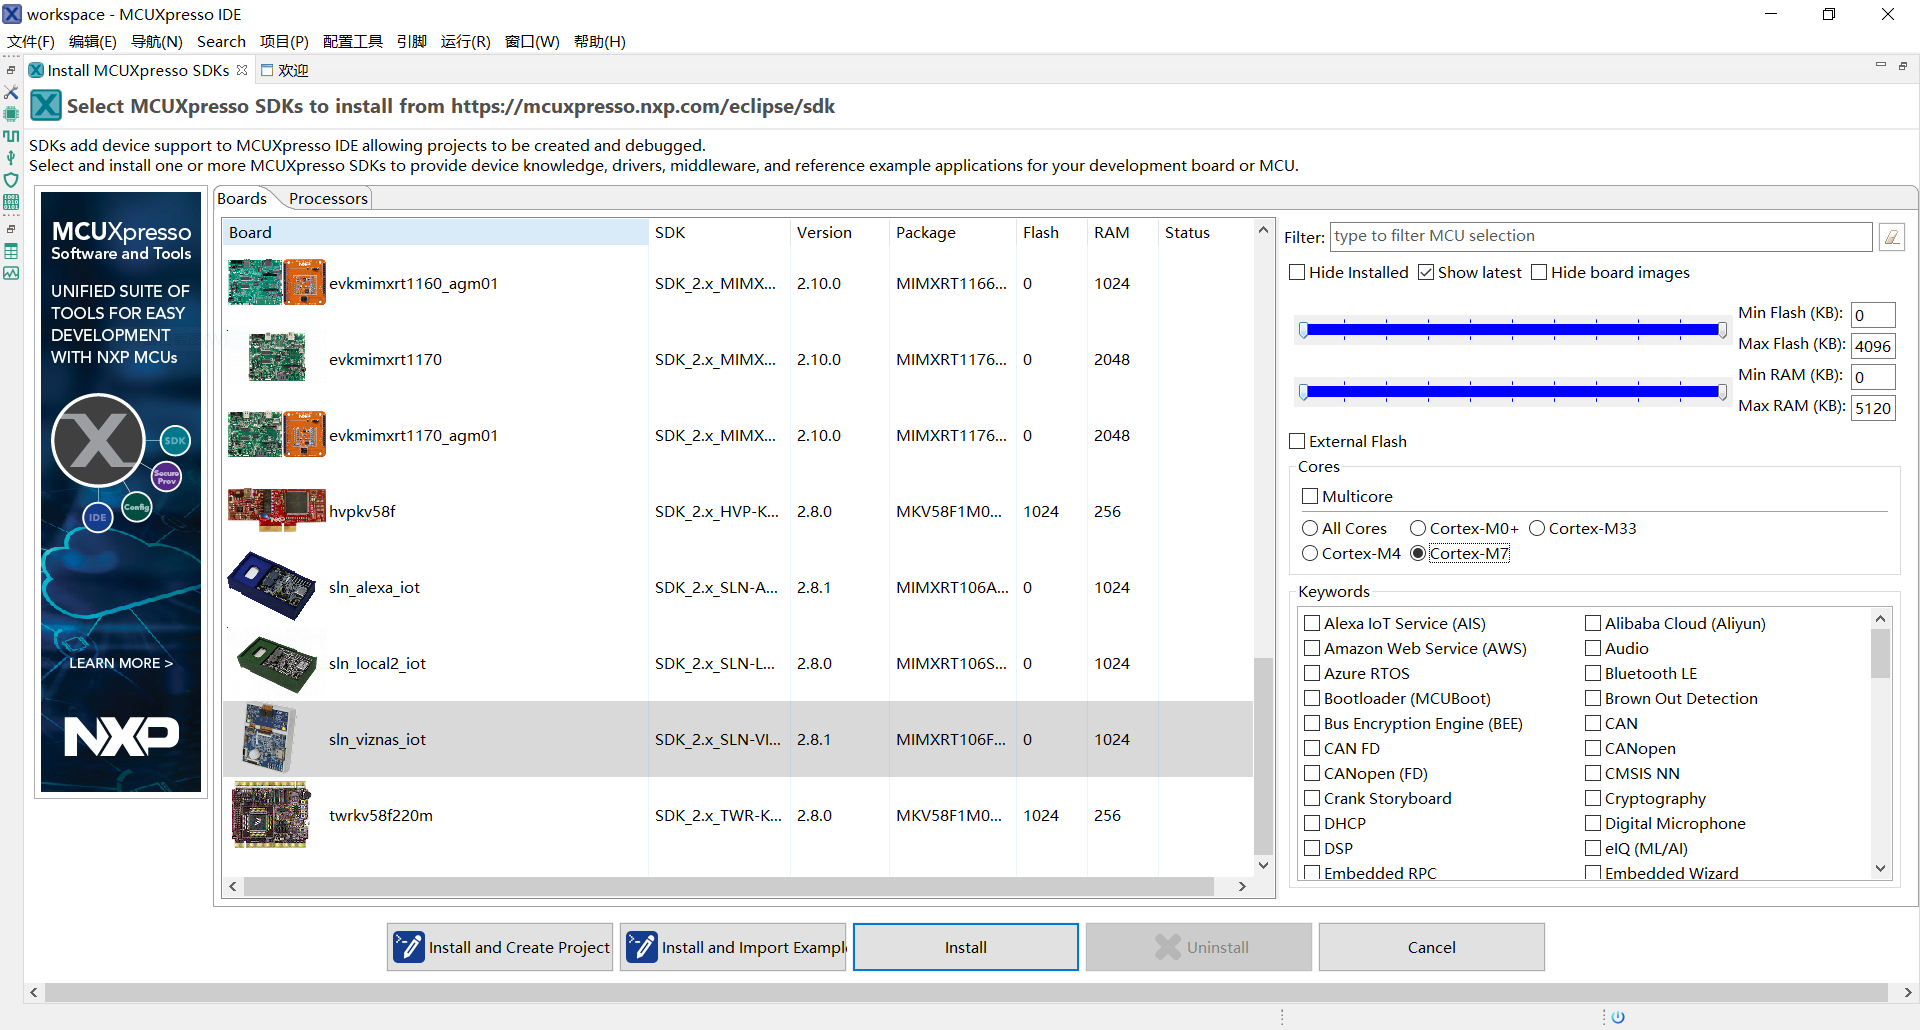The image size is (1920, 1030).
Task: Click the Max Flash (KB) value field
Action: click(1873, 346)
